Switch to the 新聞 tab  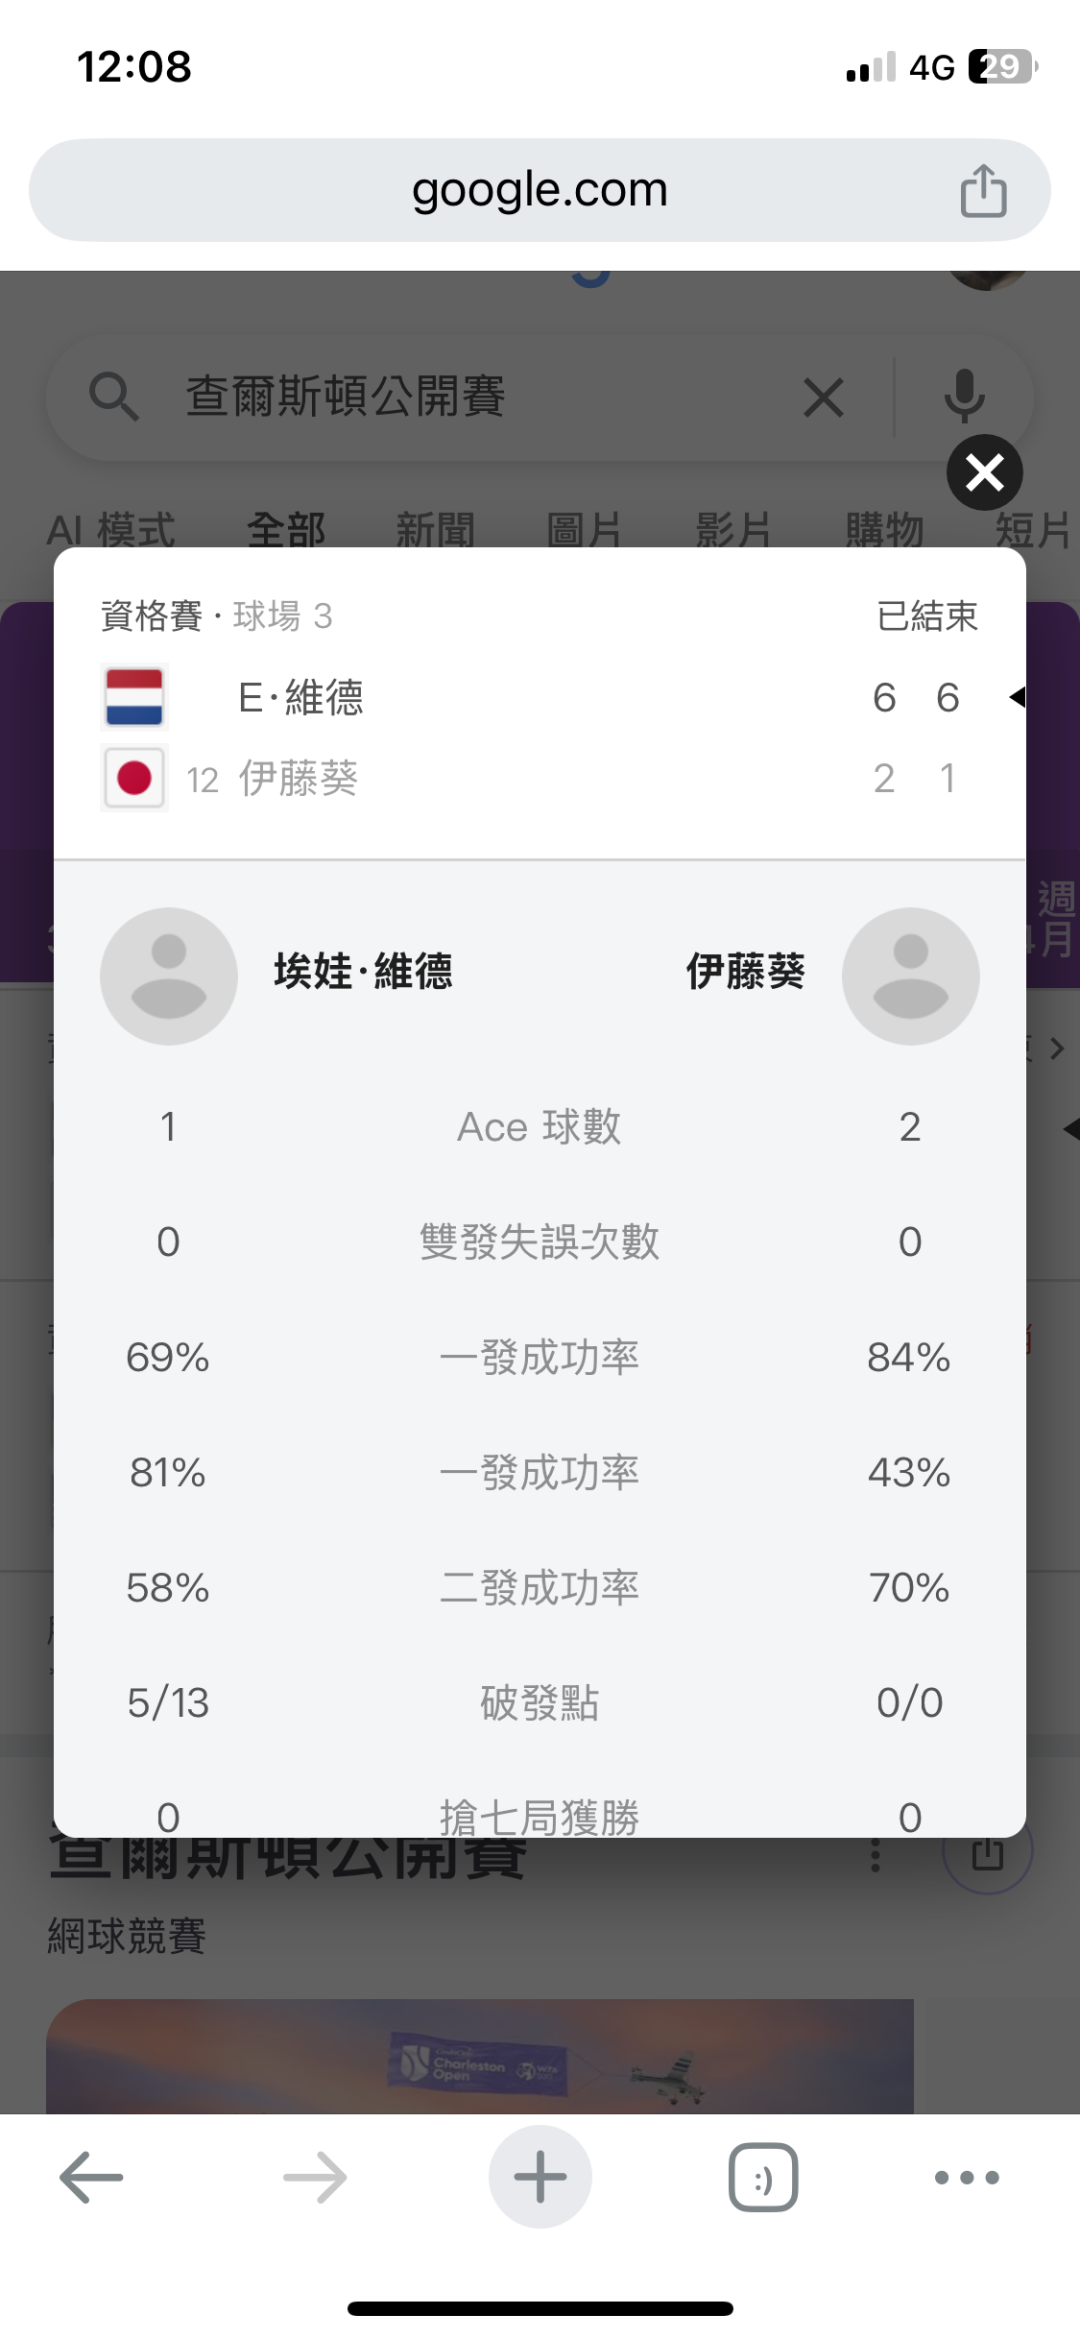[435, 529]
